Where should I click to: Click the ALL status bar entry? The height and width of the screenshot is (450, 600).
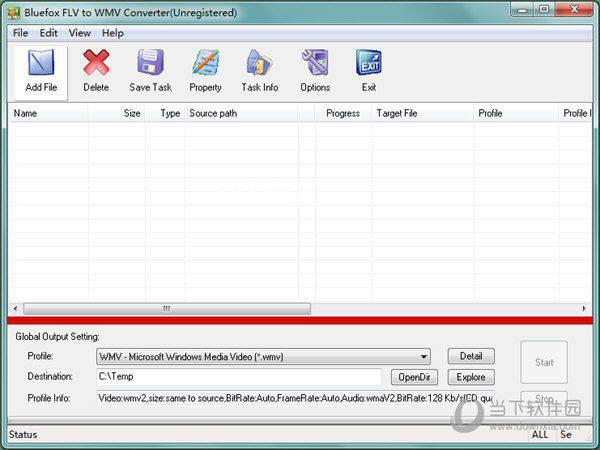pyautogui.click(x=540, y=435)
